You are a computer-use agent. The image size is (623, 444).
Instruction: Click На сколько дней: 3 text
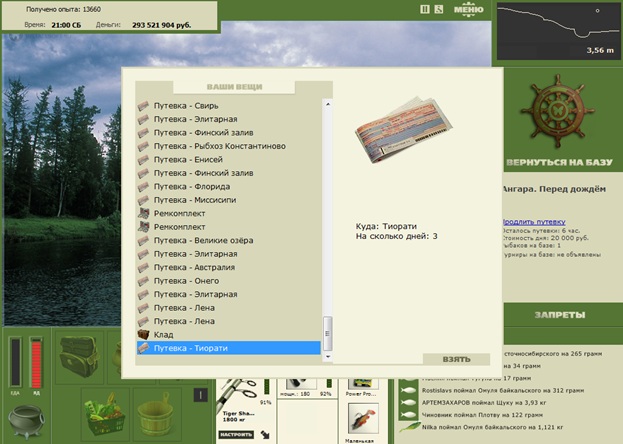397,237
